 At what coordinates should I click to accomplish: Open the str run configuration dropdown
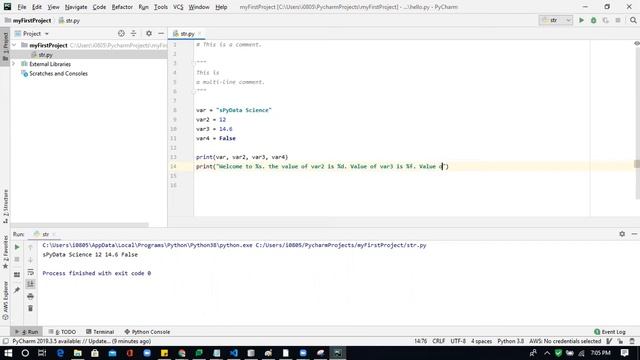556,20
